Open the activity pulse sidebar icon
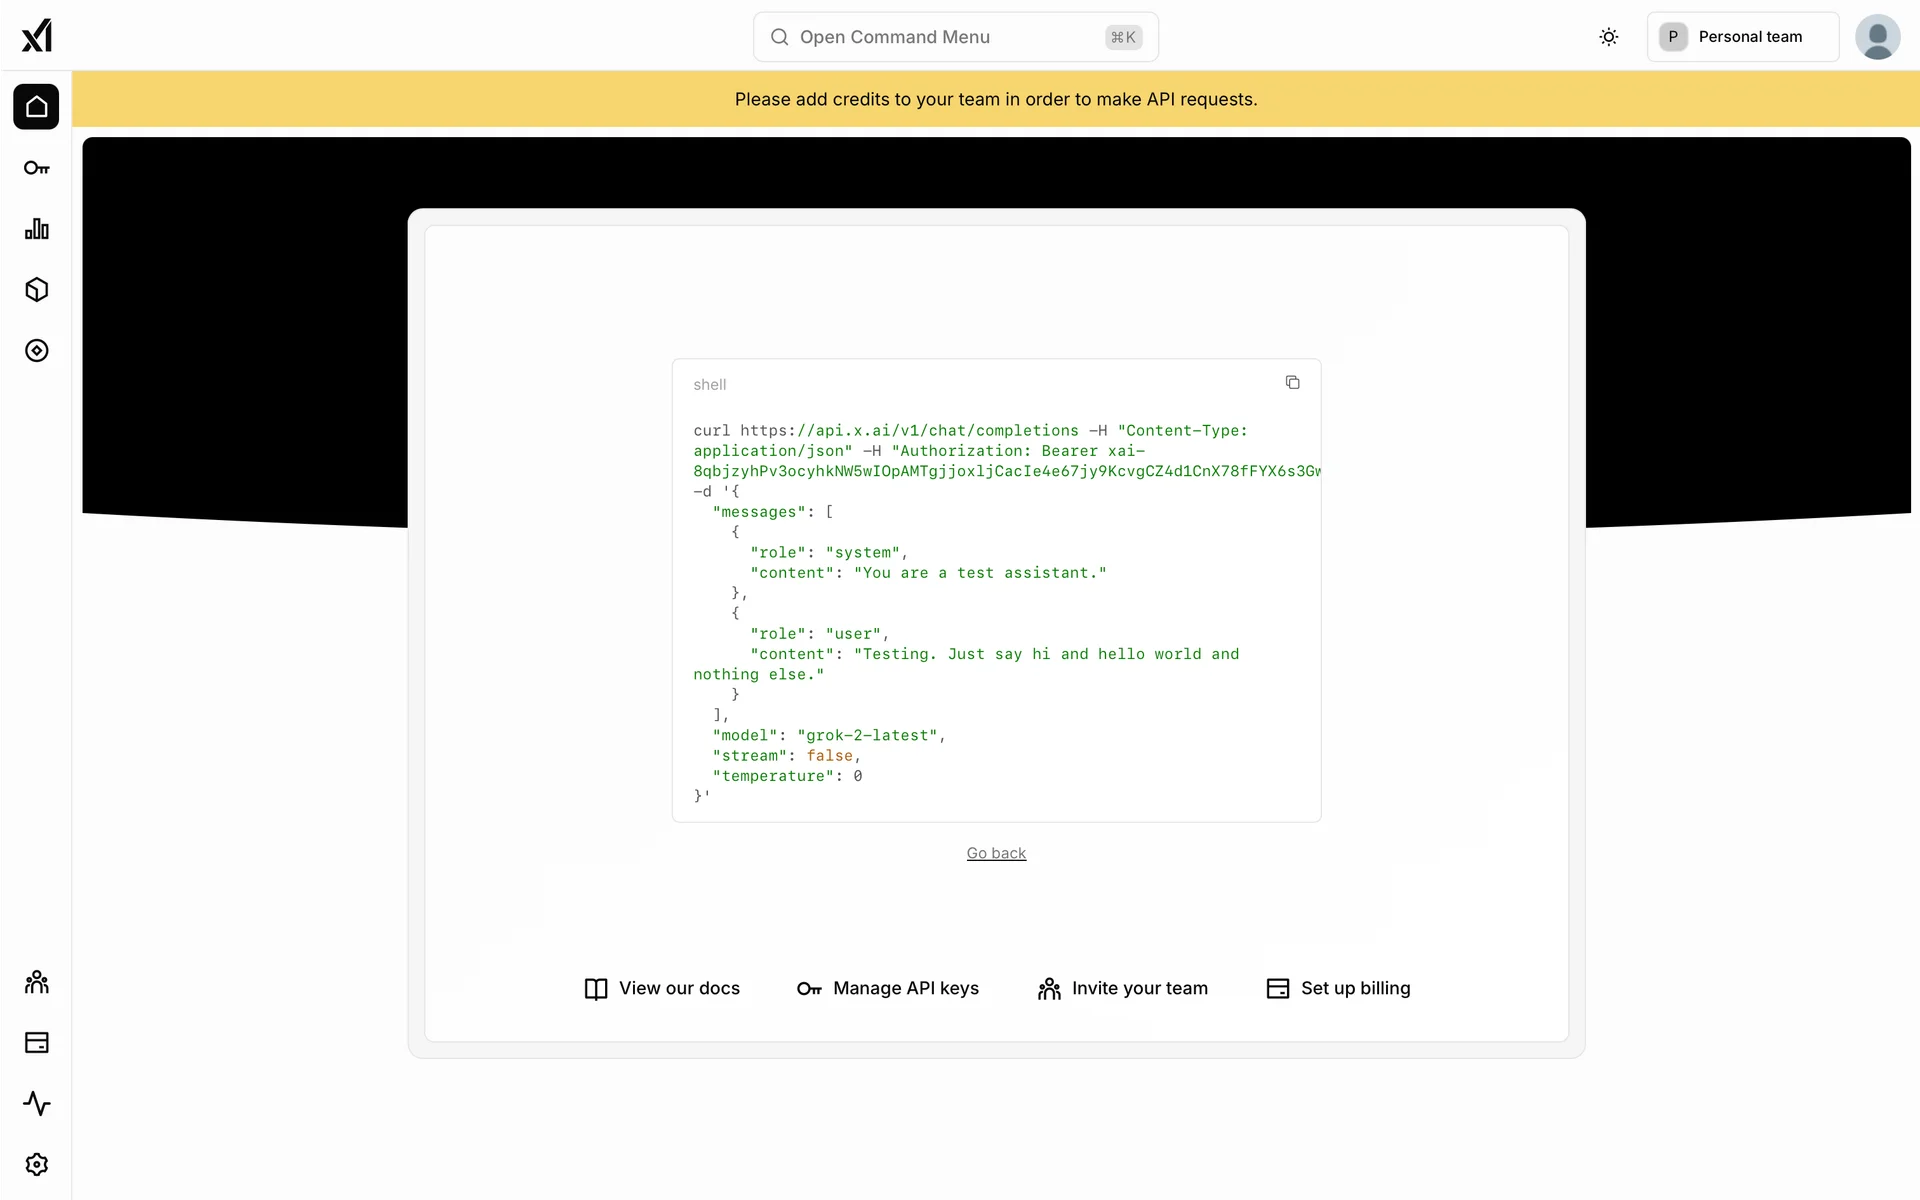The height and width of the screenshot is (1200, 1920). point(36,1104)
